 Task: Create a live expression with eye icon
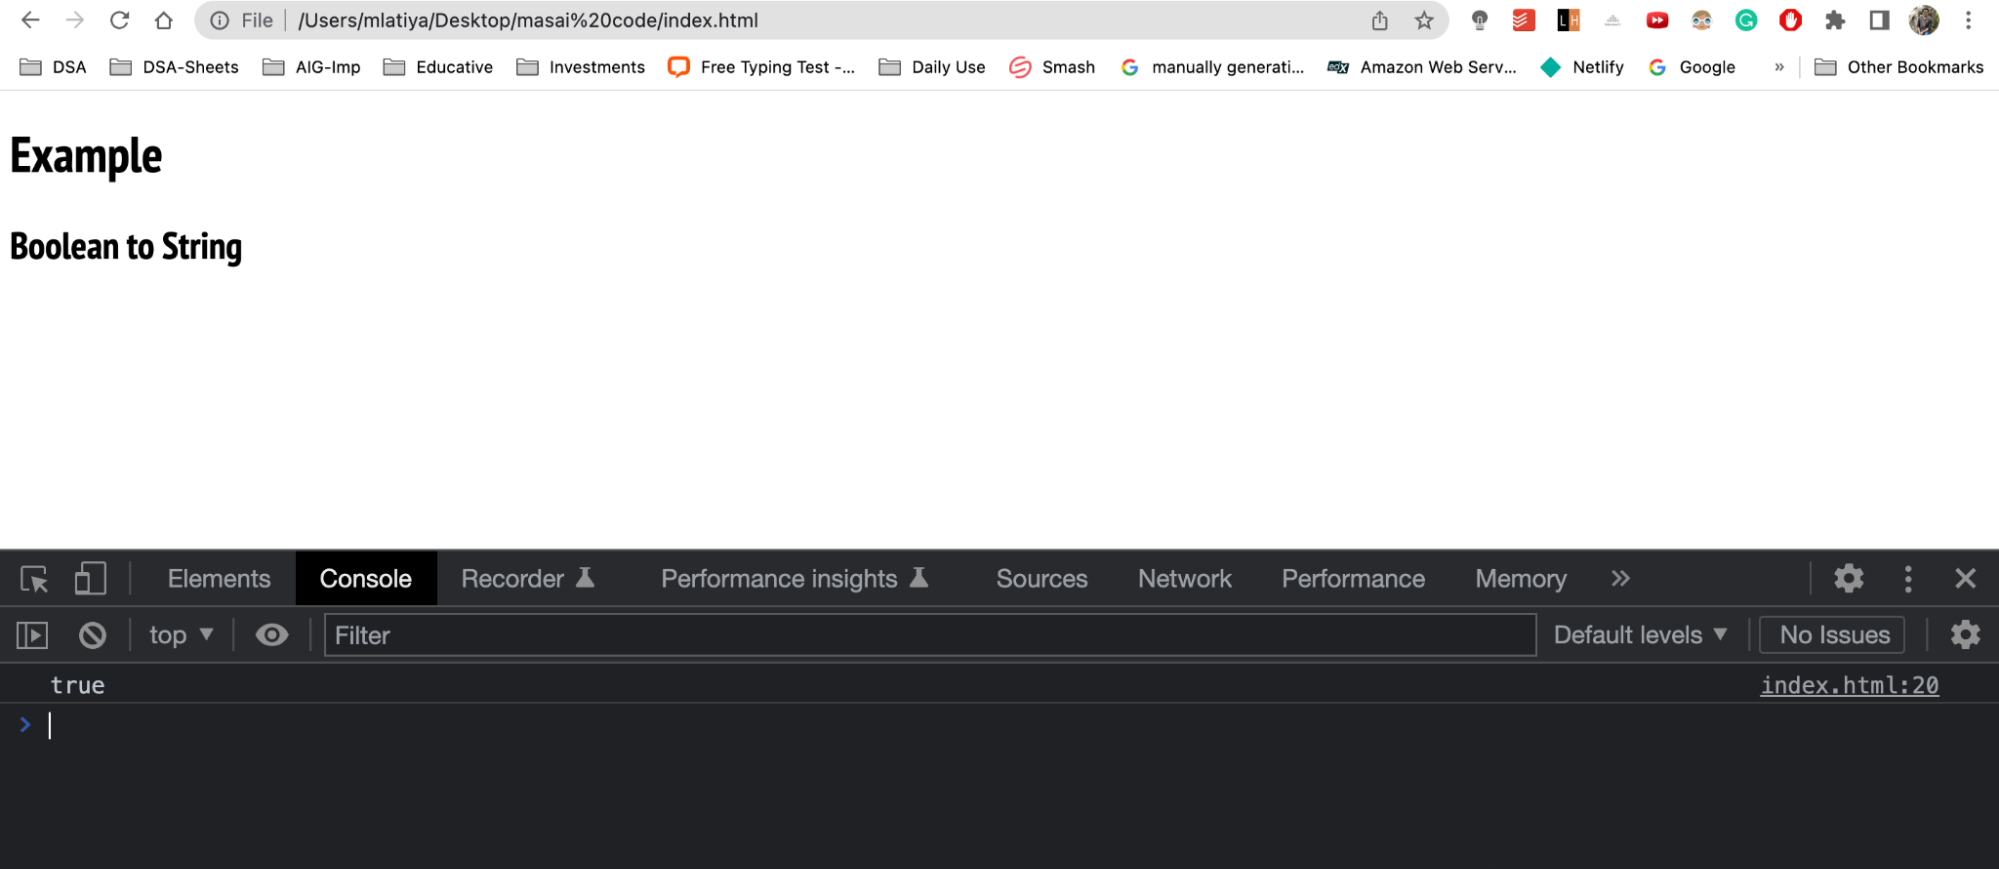coord(271,635)
